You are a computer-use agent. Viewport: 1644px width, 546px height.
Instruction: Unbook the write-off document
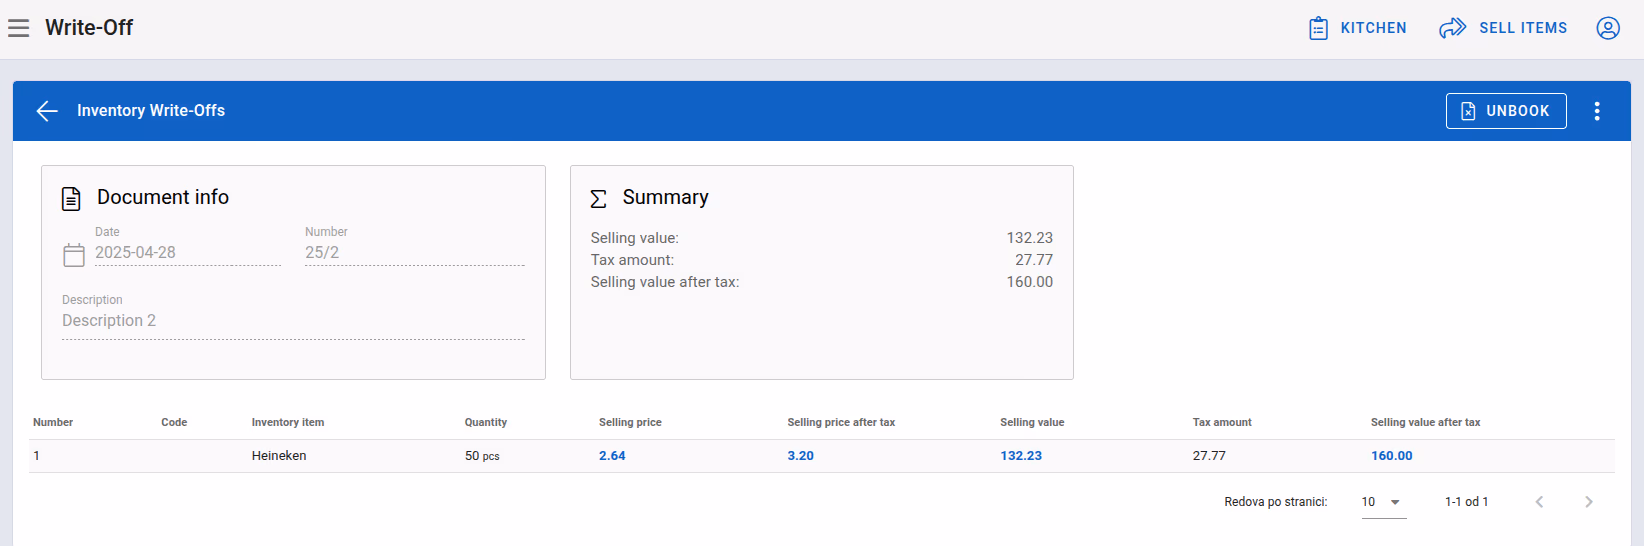1506,111
